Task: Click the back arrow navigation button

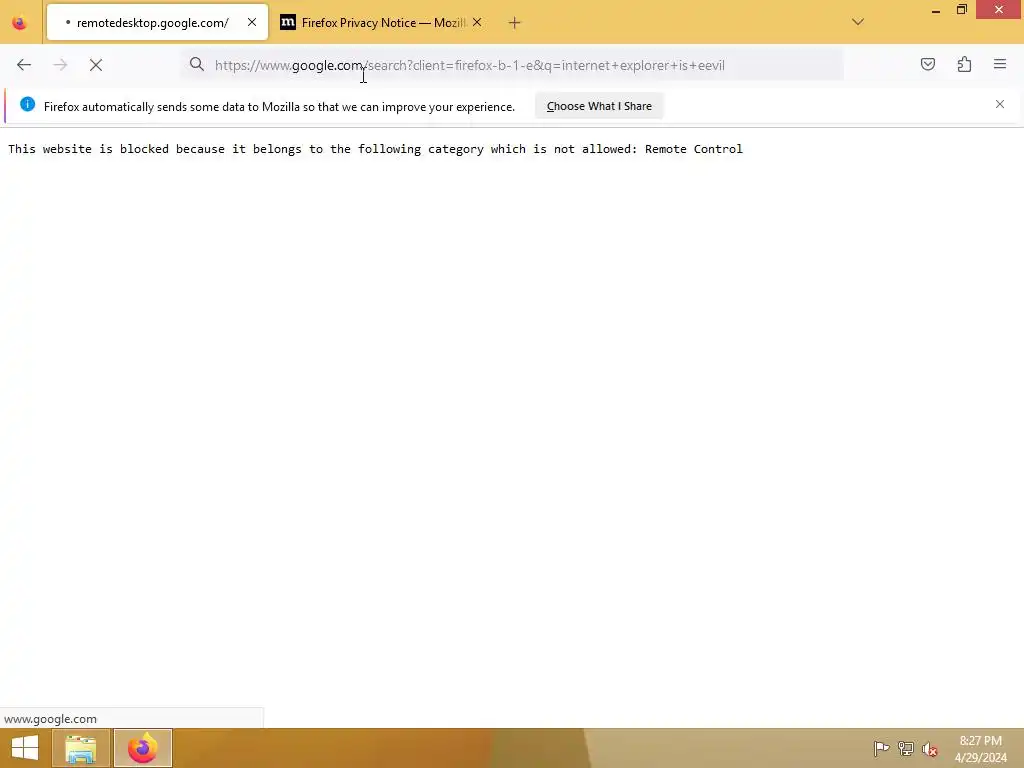Action: (24, 65)
